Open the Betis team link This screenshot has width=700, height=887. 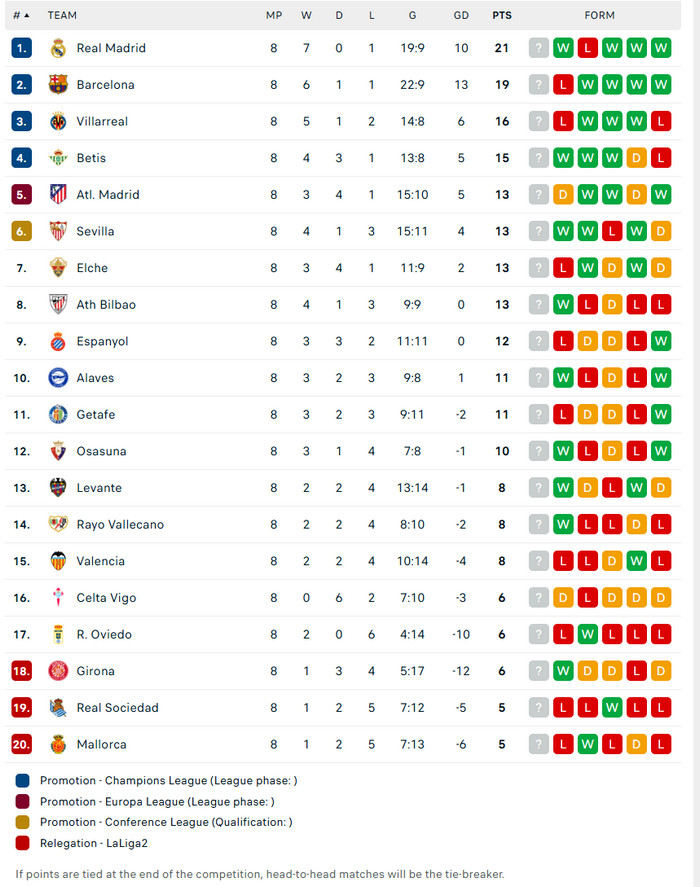(x=91, y=158)
